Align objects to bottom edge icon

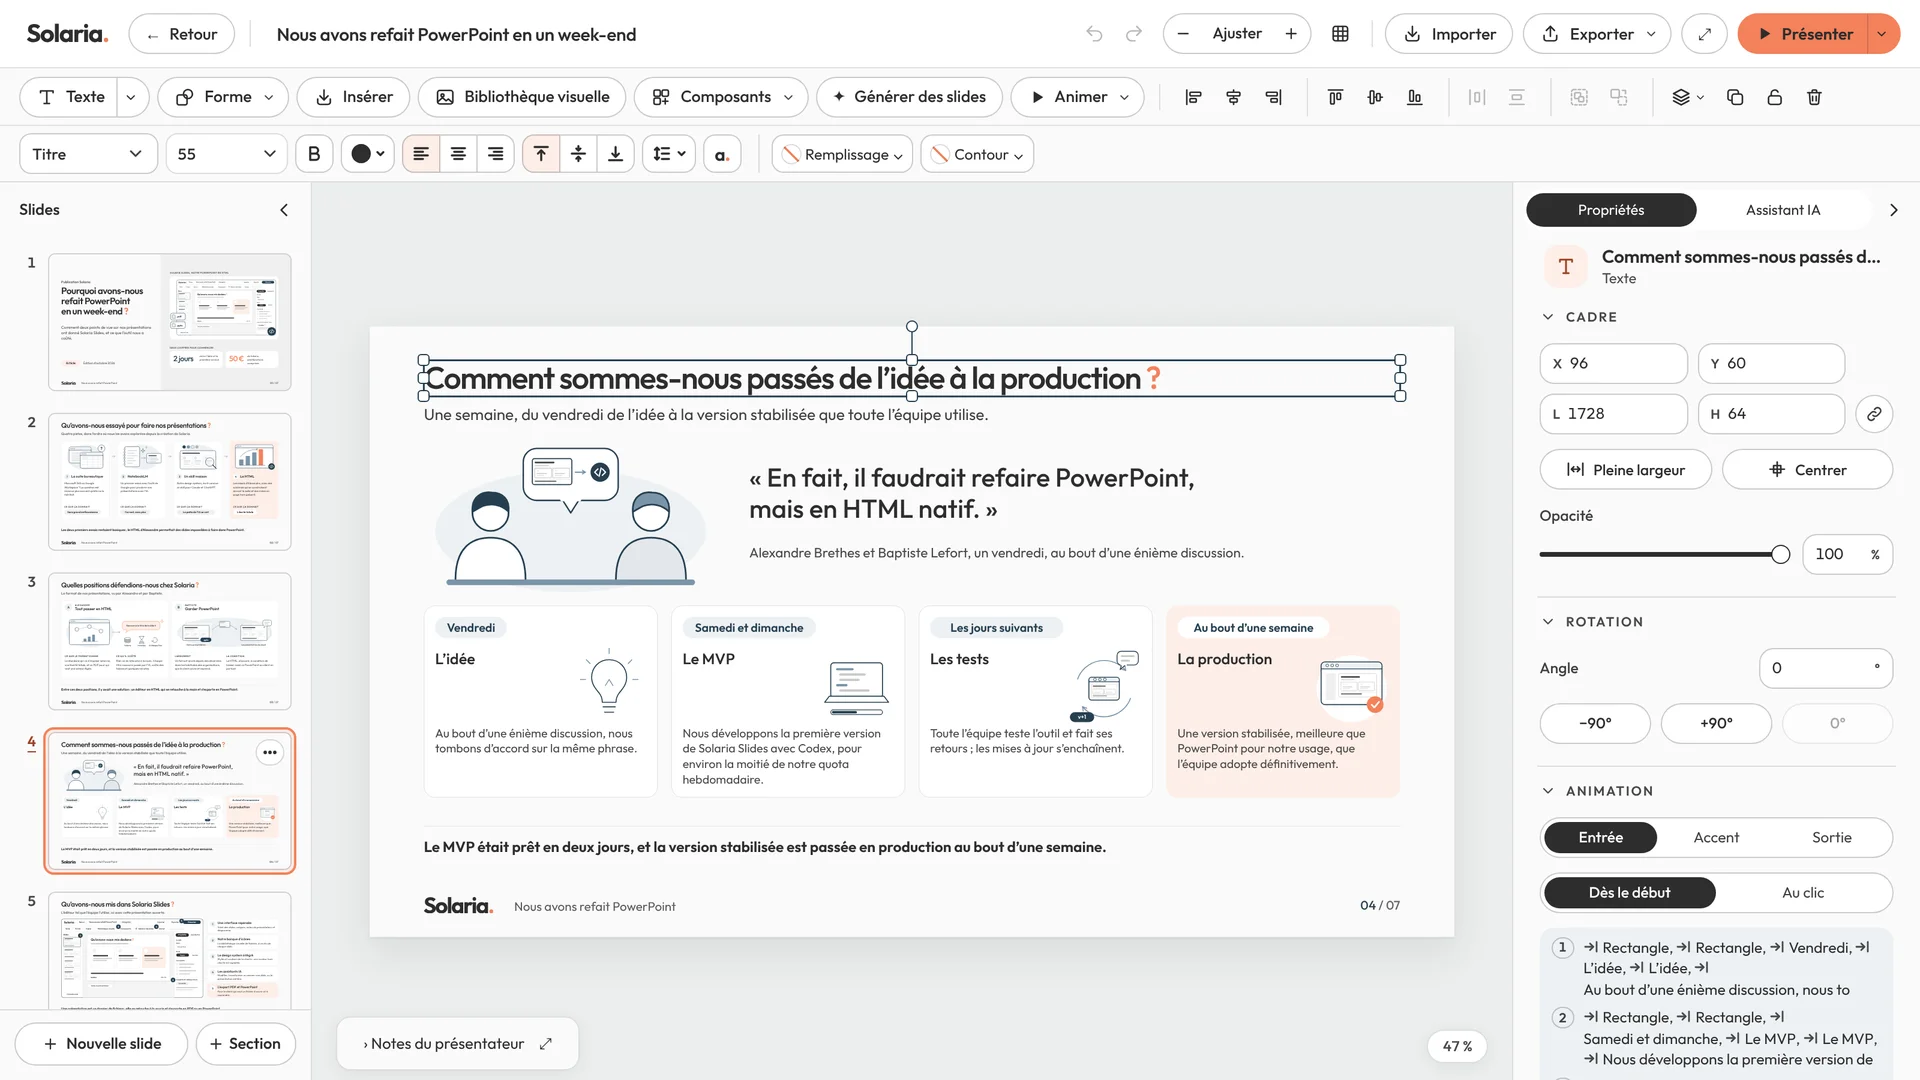click(x=1415, y=97)
